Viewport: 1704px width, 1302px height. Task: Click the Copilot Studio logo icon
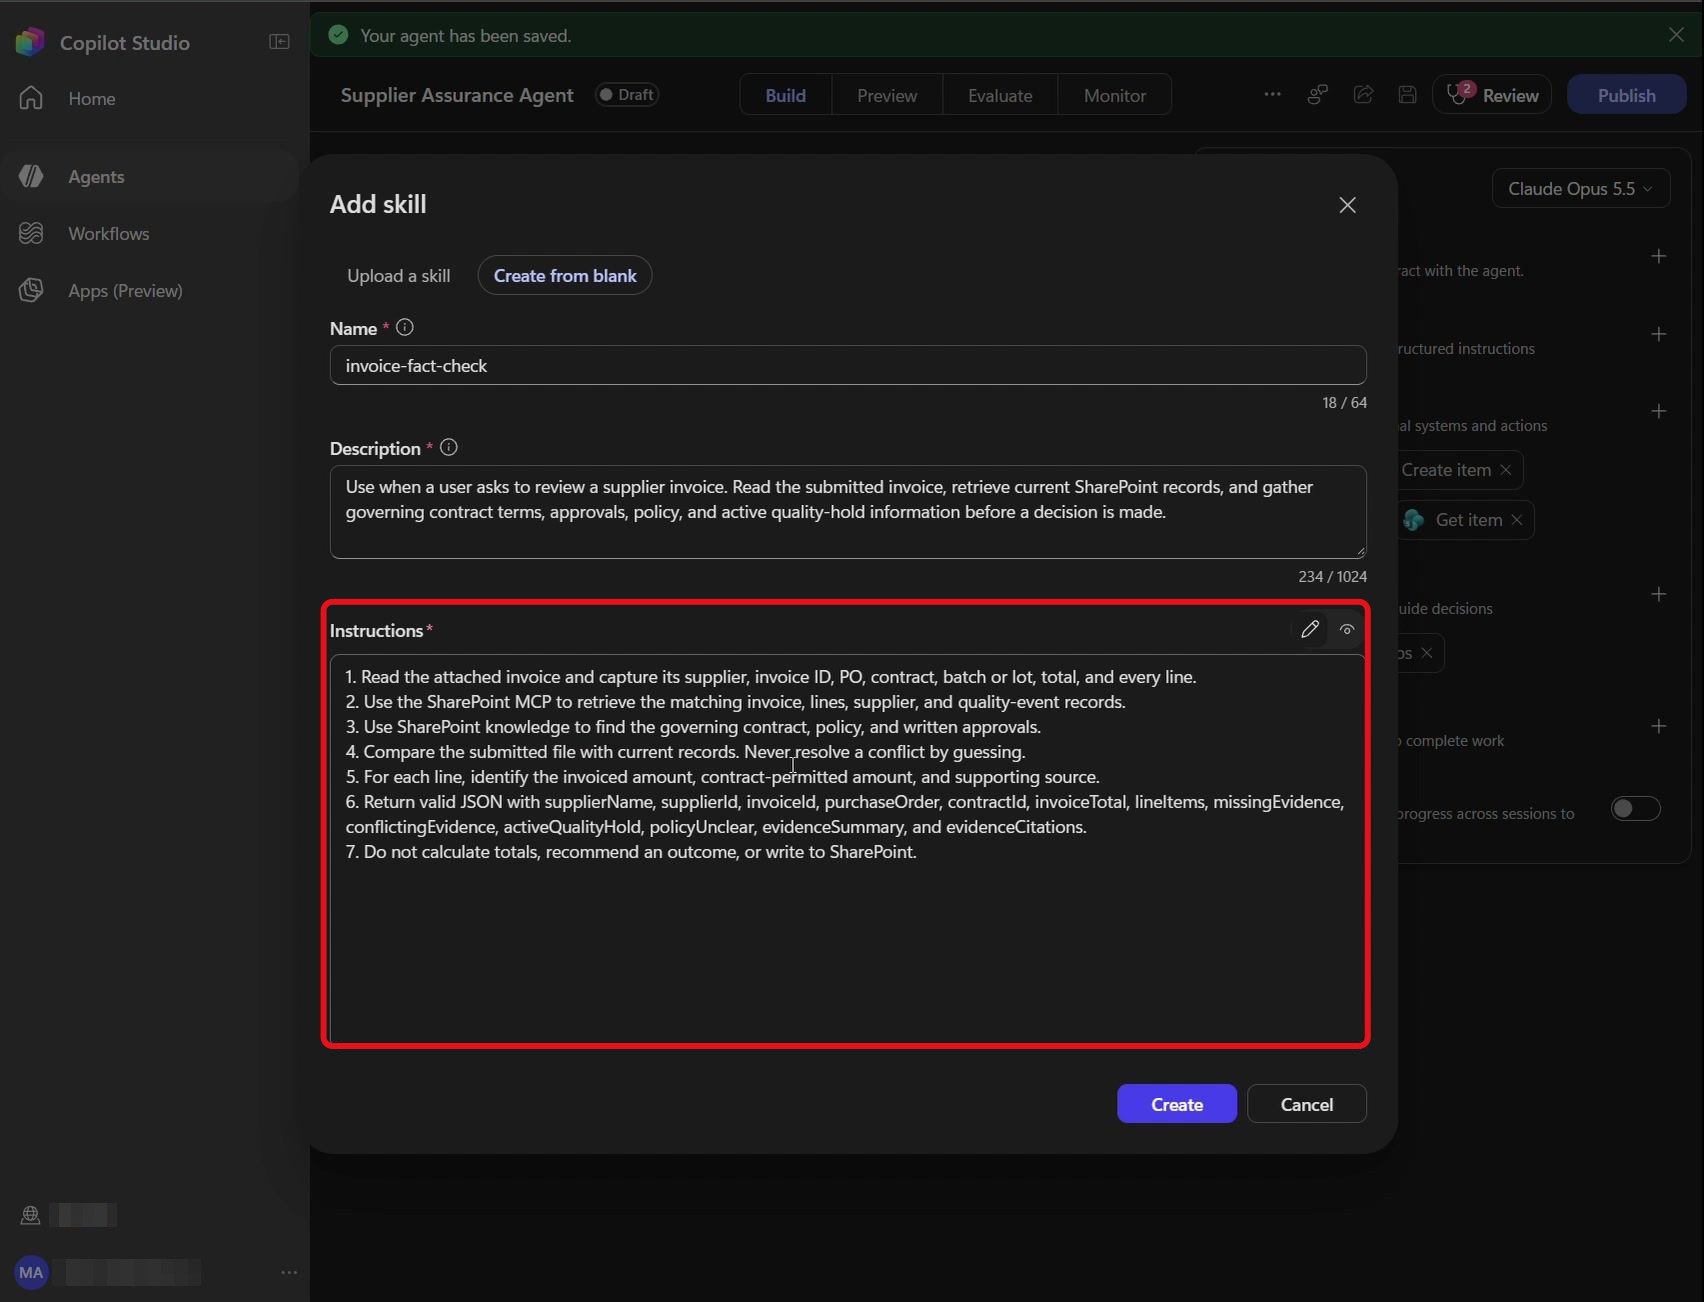click(30, 42)
